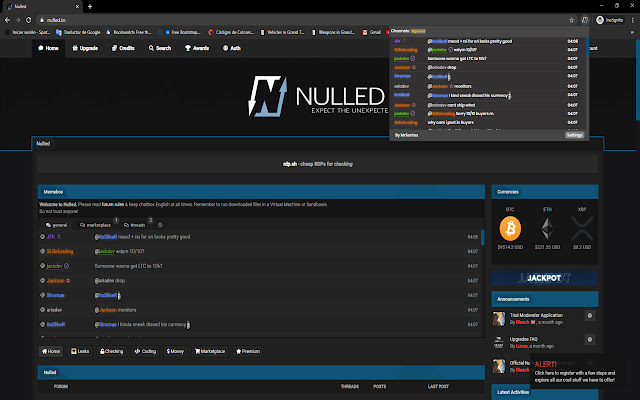
Task: Click the Nulled breadcrumb tab
Action: [43, 144]
